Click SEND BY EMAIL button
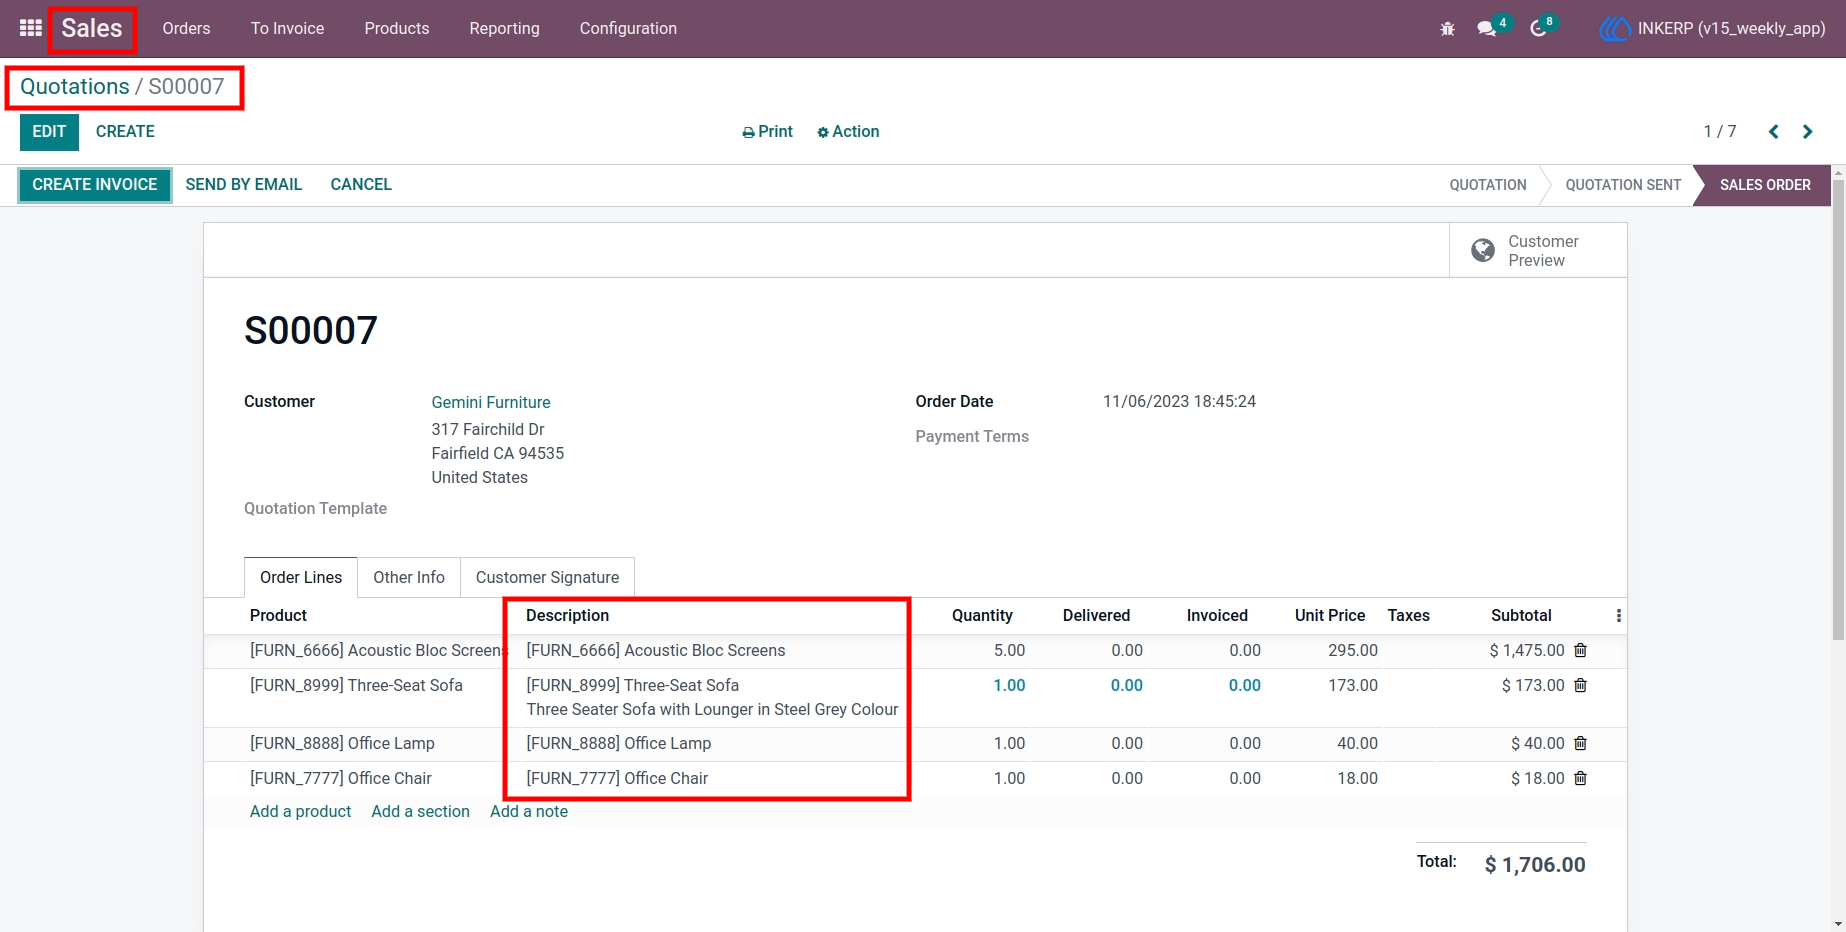Viewport: 1846px width, 932px height. tap(244, 185)
